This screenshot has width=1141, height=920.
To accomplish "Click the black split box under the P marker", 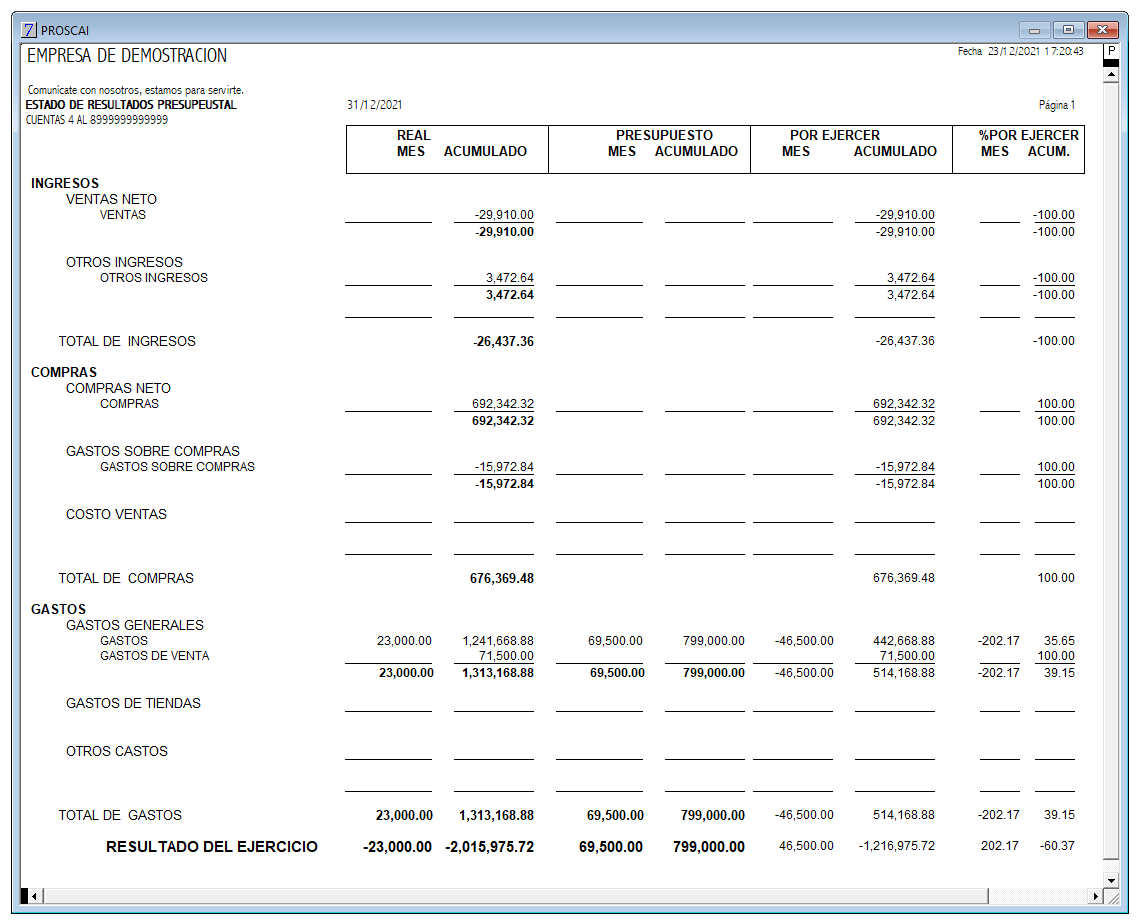I will click(1111, 63).
